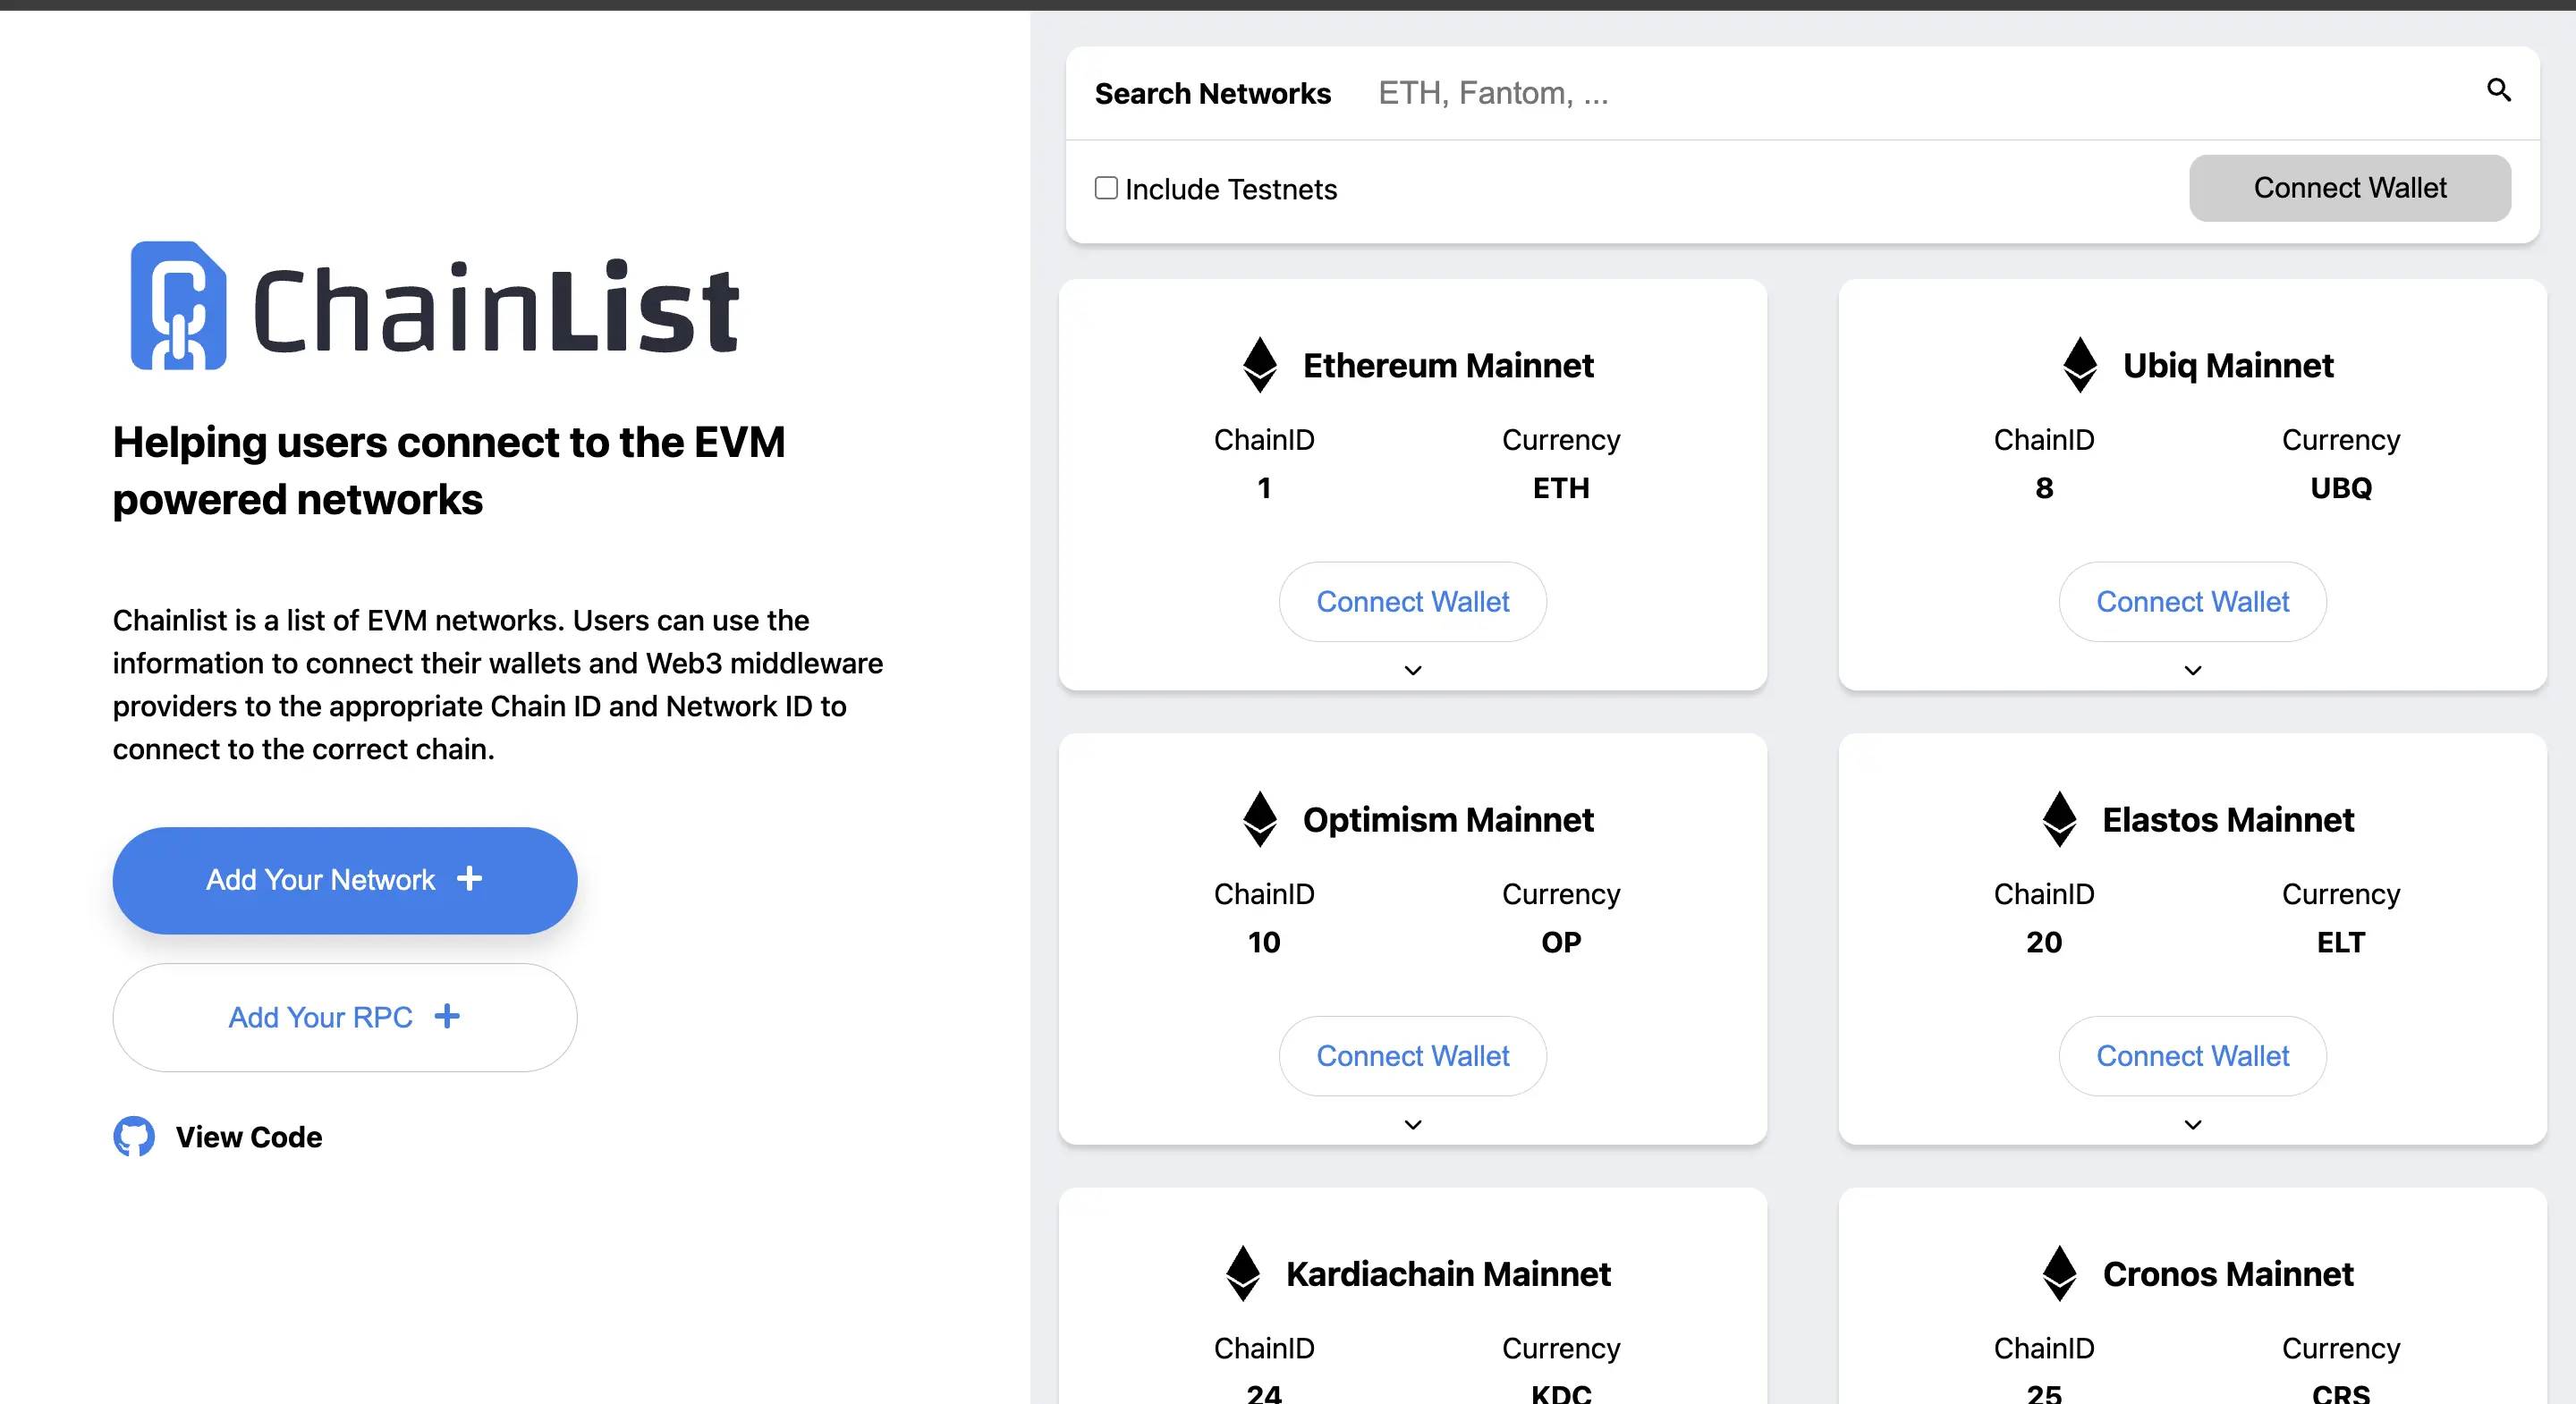The image size is (2576, 1404).
Task: Click the Ubiq Mainnet network icon
Action: click(x=2080, y=364)
